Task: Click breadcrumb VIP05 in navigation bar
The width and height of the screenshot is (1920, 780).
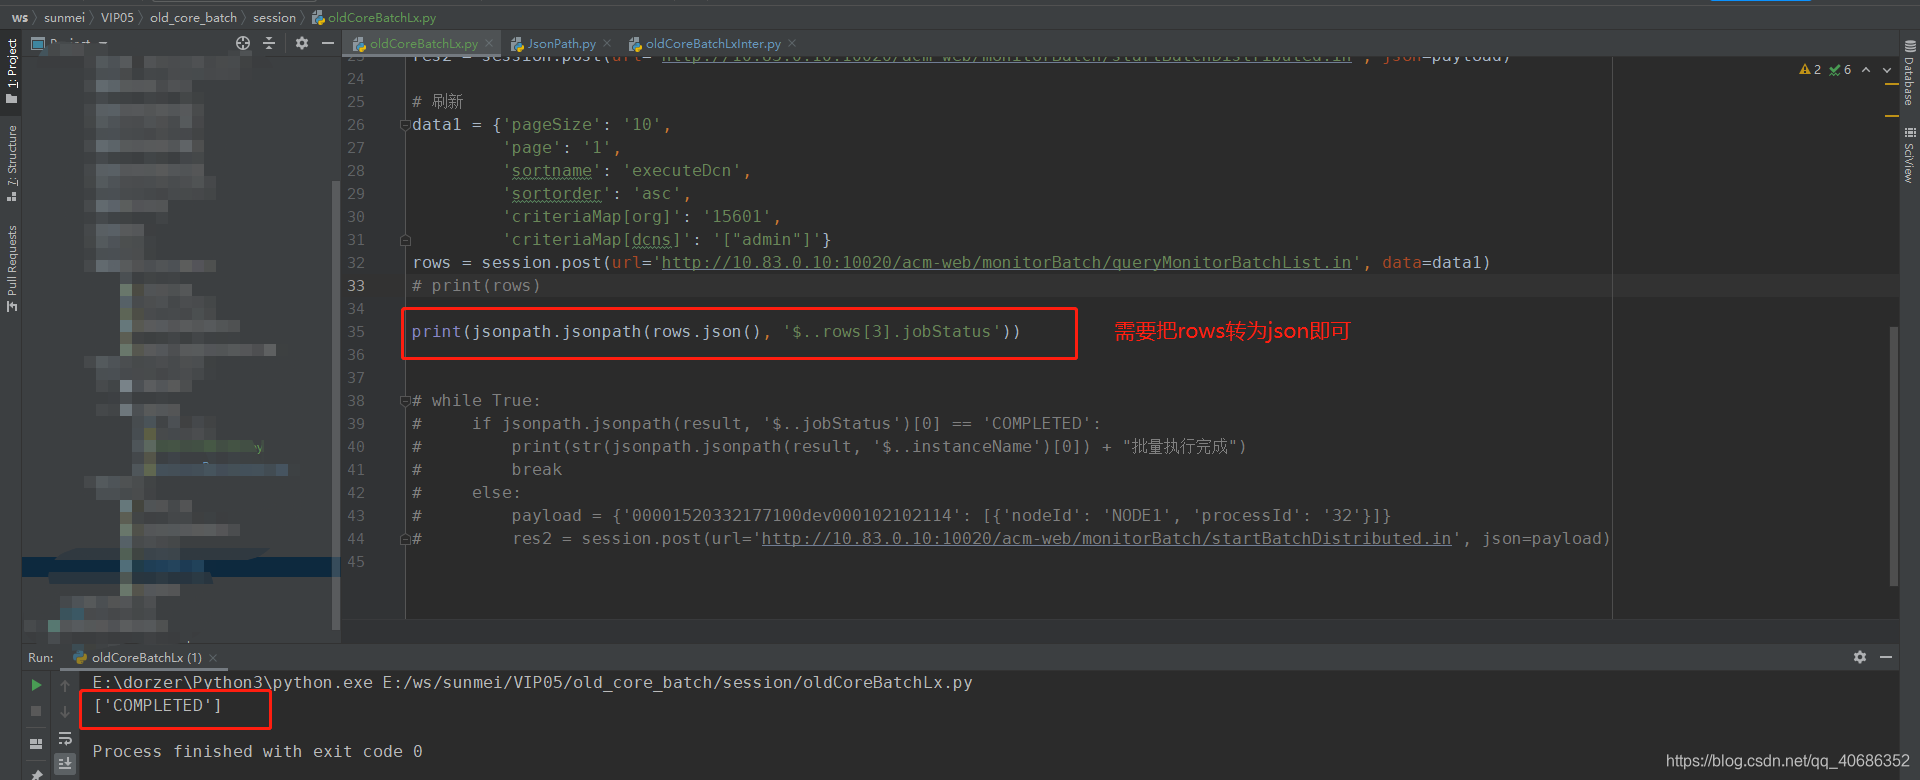Action: click(x=117, y=18)
